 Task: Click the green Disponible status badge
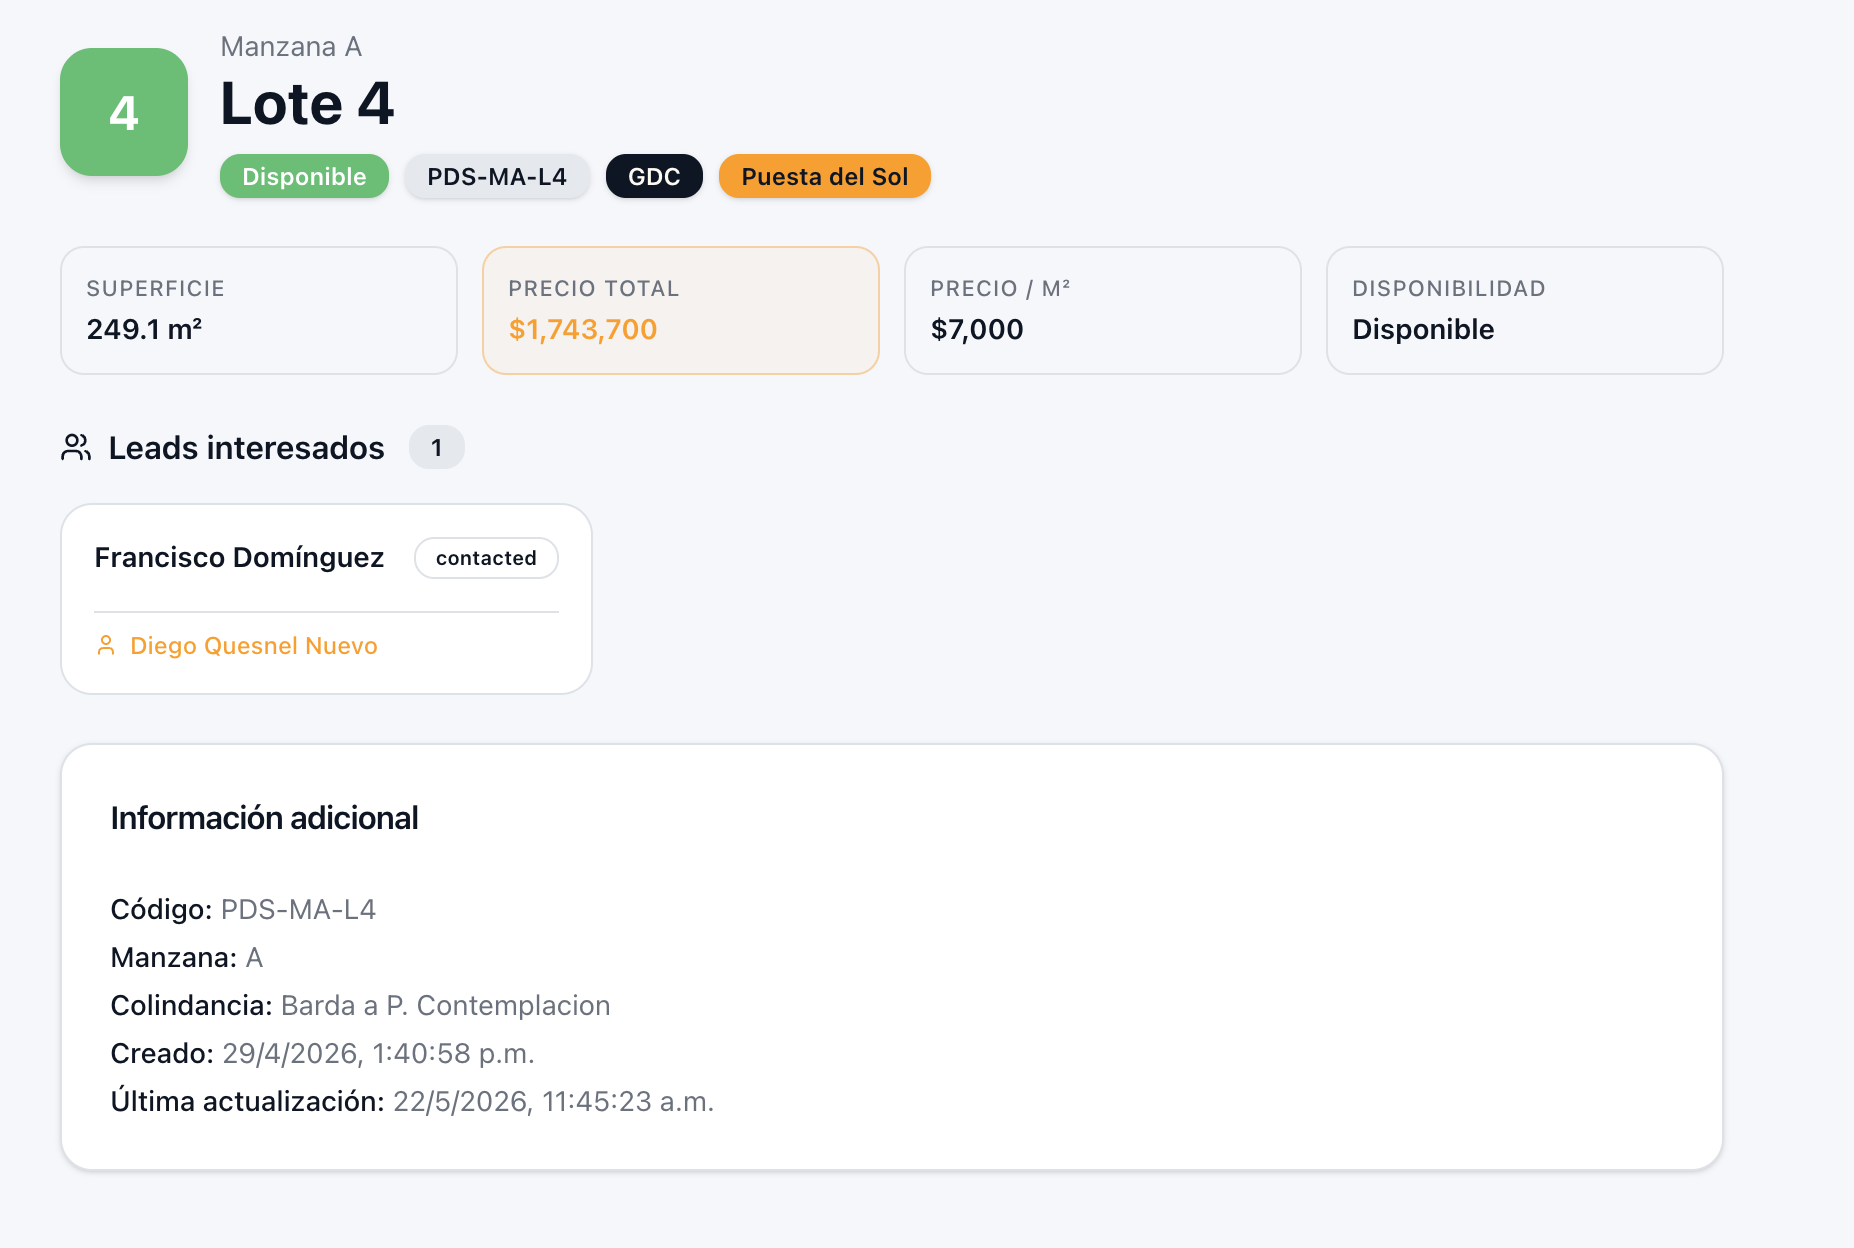(304, 176)
